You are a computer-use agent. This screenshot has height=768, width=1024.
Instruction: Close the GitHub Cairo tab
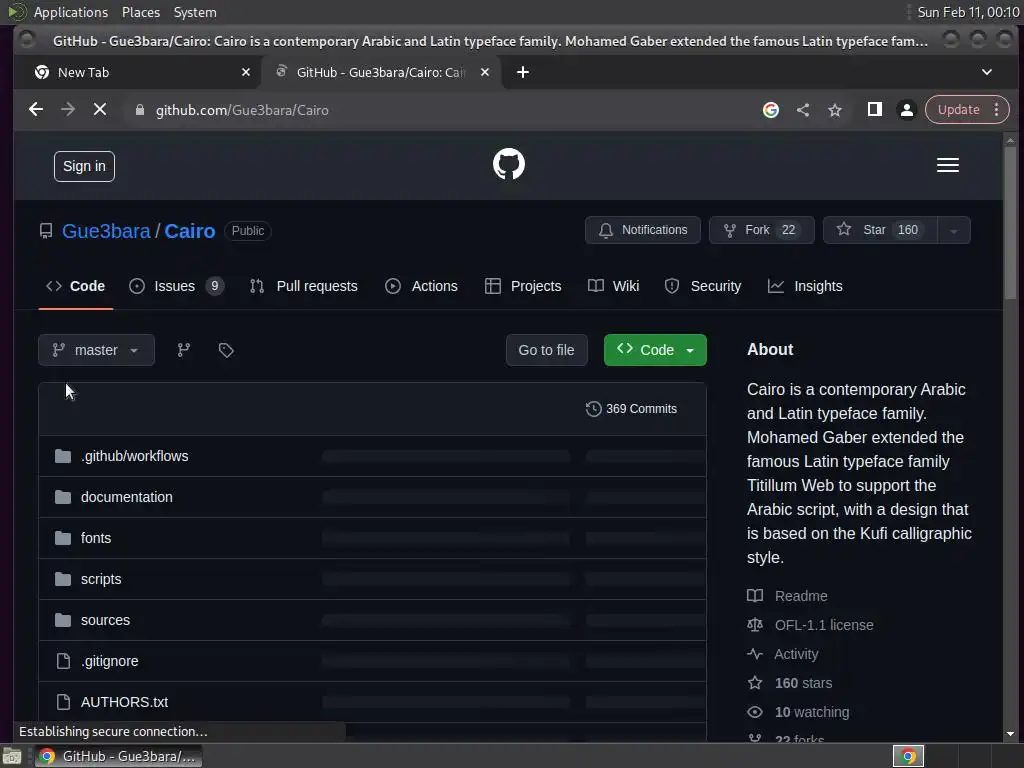point(485,72)
